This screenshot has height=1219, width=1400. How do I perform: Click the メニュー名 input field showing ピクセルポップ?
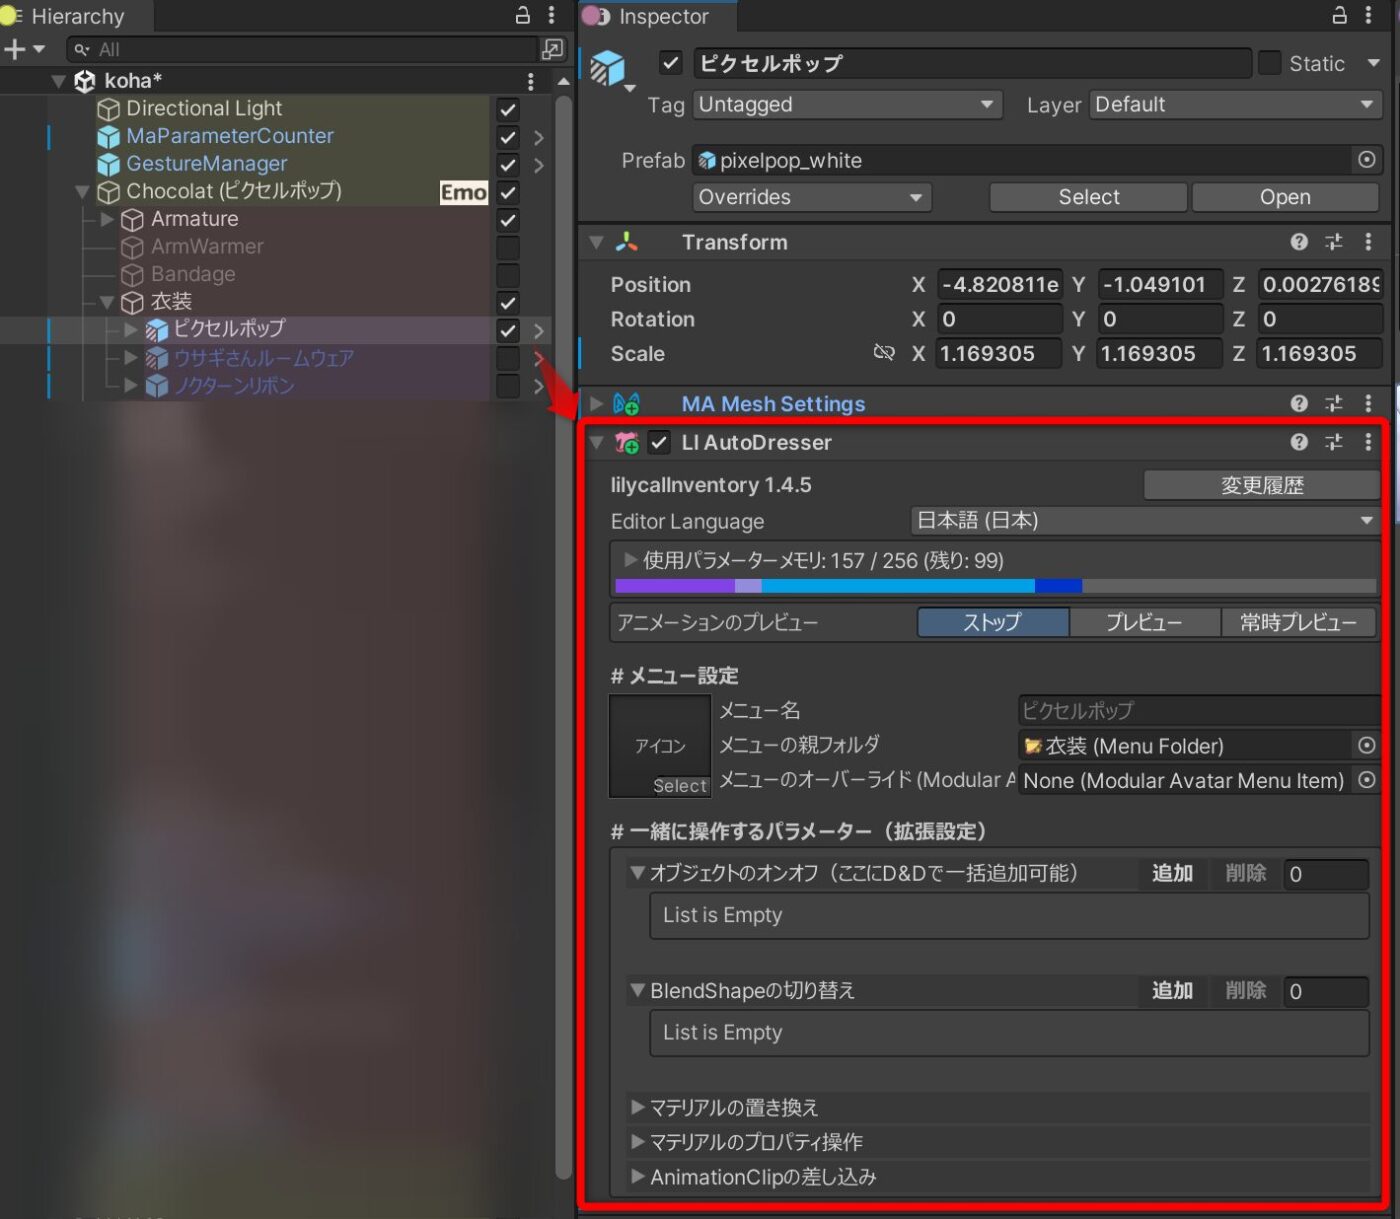pos(1196,710)
